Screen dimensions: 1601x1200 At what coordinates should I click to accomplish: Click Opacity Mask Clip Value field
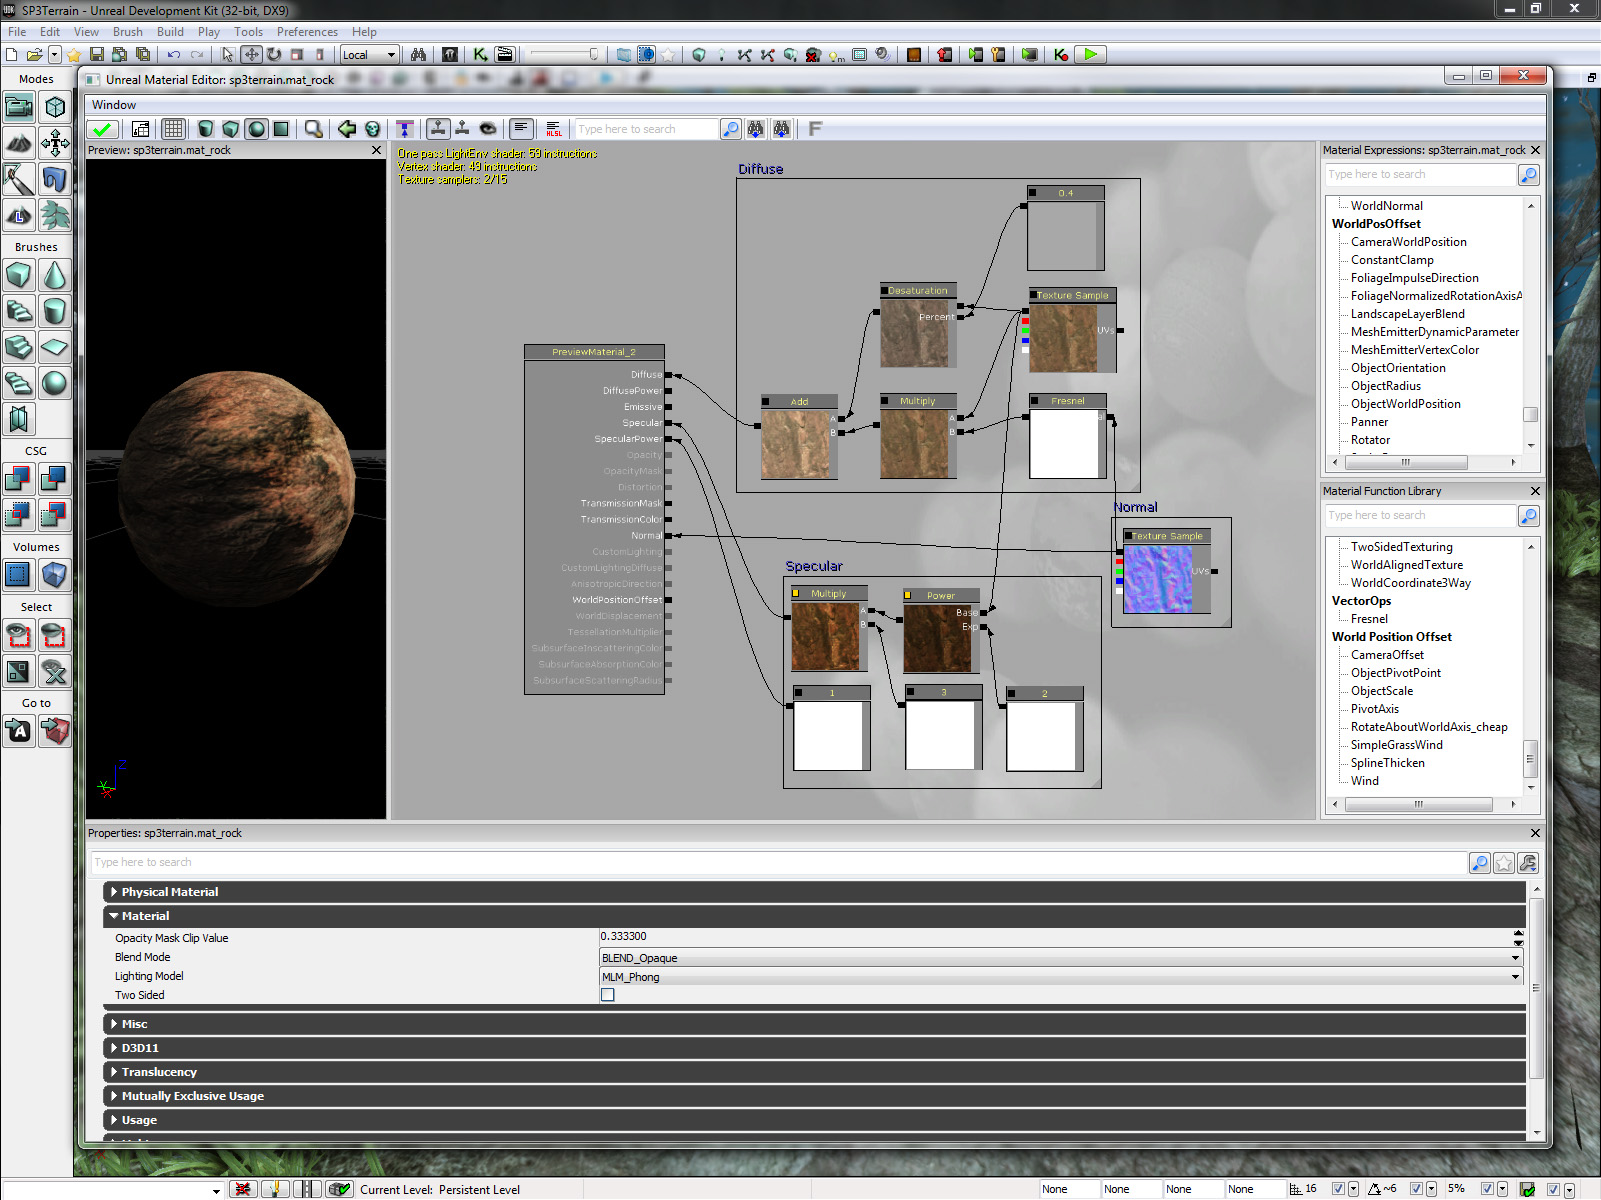point(1055,937)
